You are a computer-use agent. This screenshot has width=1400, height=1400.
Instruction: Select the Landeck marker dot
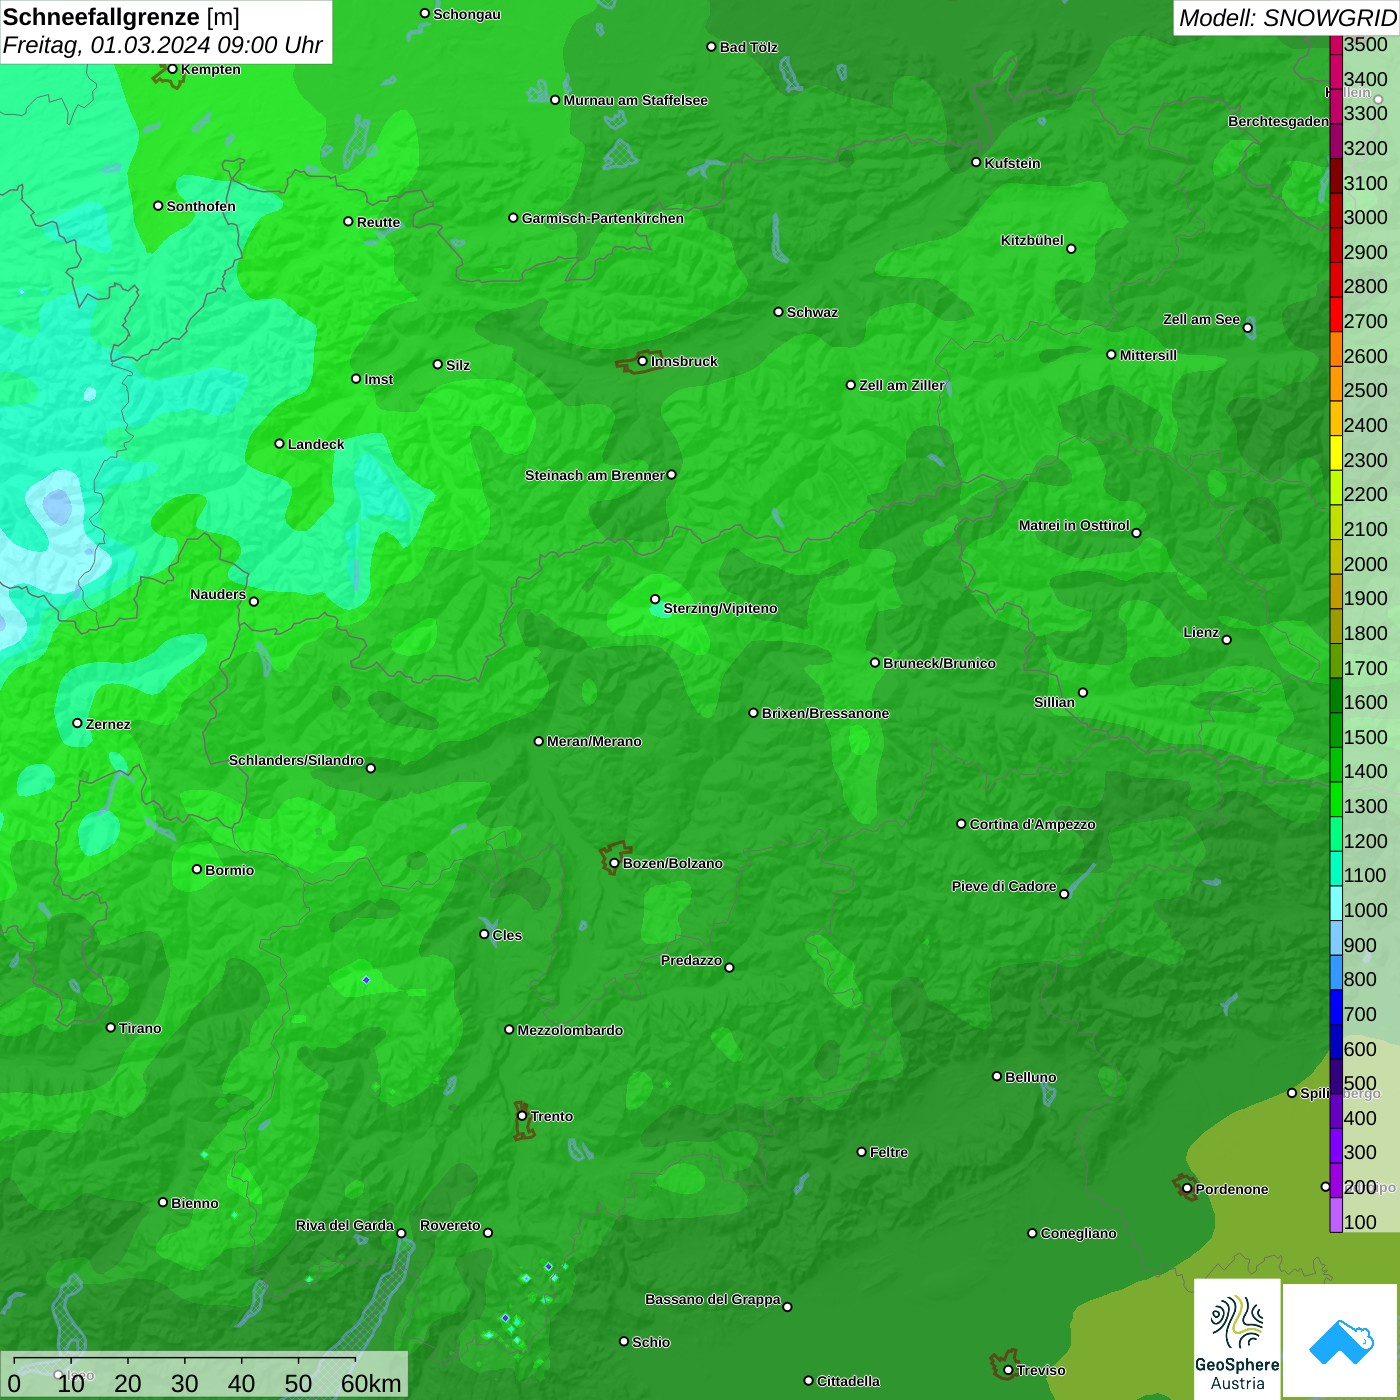point(279,443)
